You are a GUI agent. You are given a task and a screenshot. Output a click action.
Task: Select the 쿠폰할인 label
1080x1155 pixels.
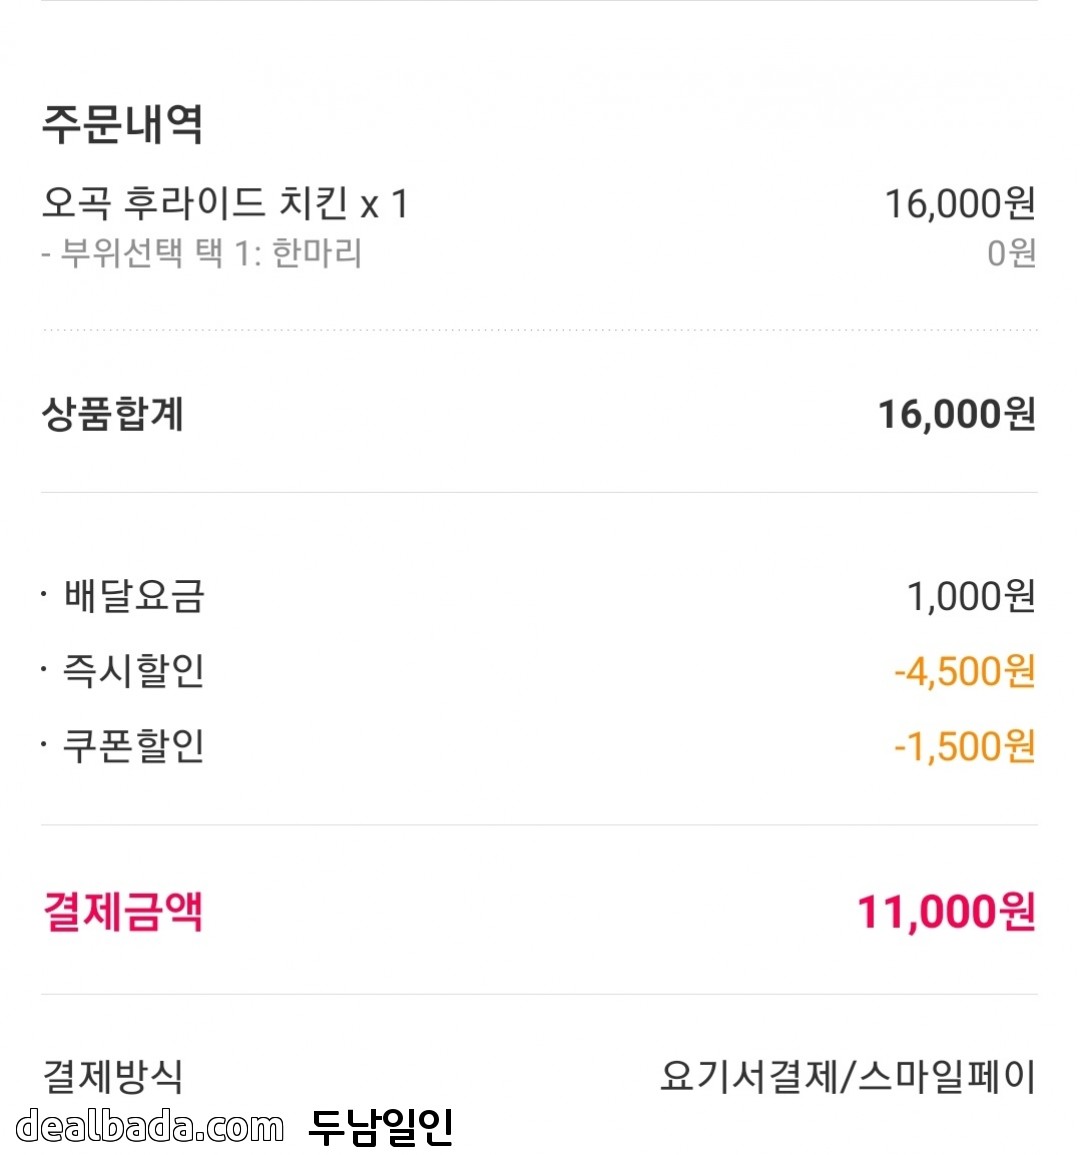(x=134, y=746)
